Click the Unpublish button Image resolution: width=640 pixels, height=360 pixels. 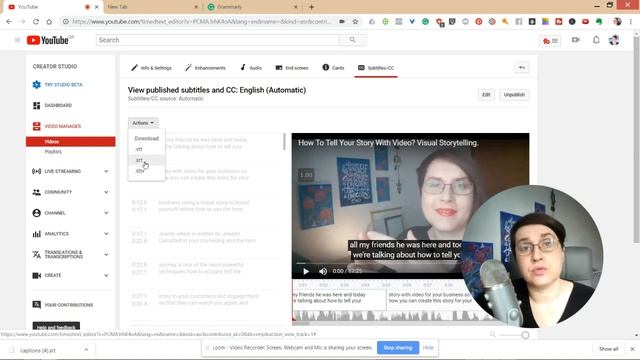coord(514,95)
